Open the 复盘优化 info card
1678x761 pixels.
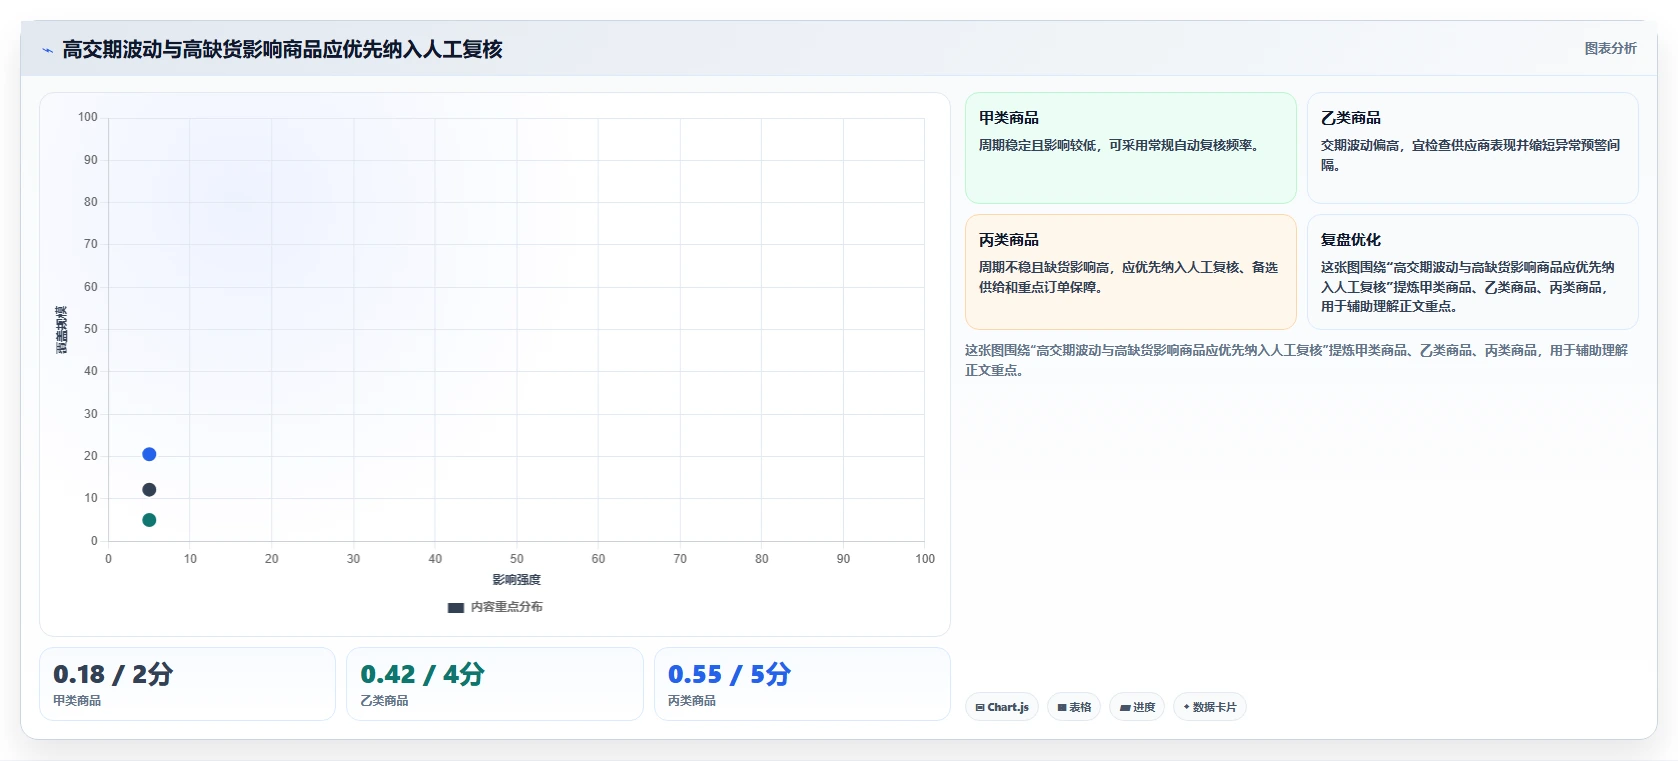(x=1472, y=272)
